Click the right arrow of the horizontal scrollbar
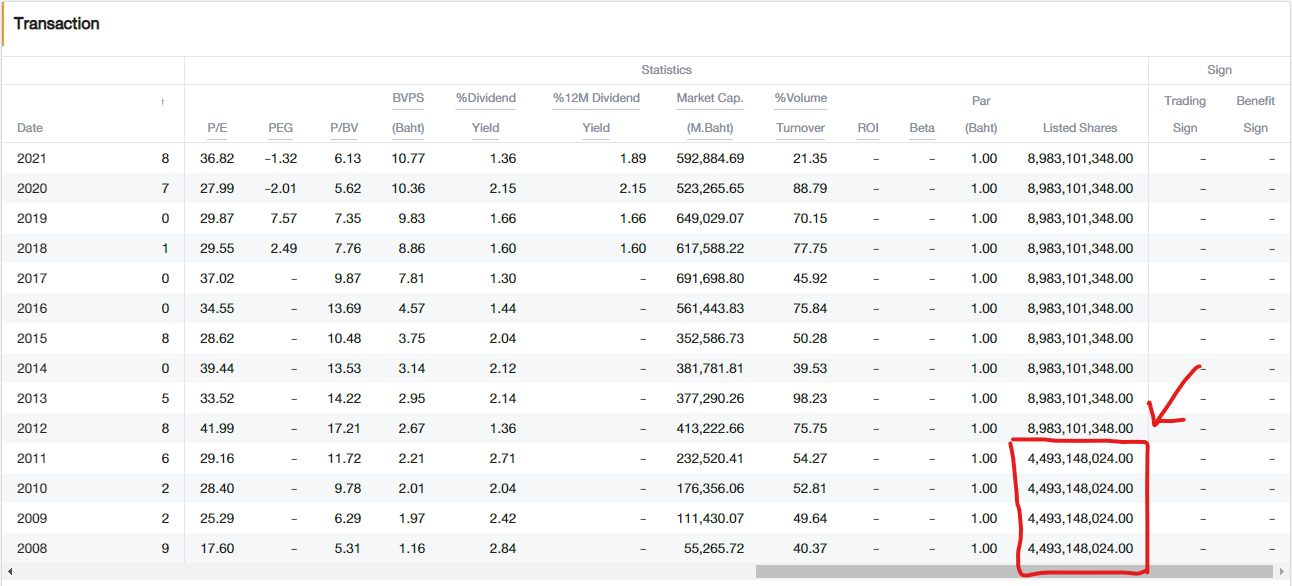Viewport: 1292px width, 586px height. [x=1282, y=571]
